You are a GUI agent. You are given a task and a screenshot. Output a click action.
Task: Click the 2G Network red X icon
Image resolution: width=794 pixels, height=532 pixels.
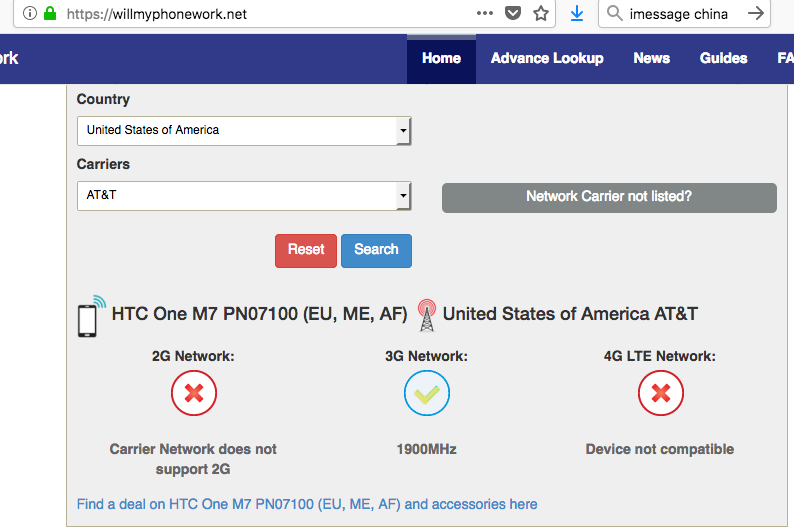pos(194,394)
